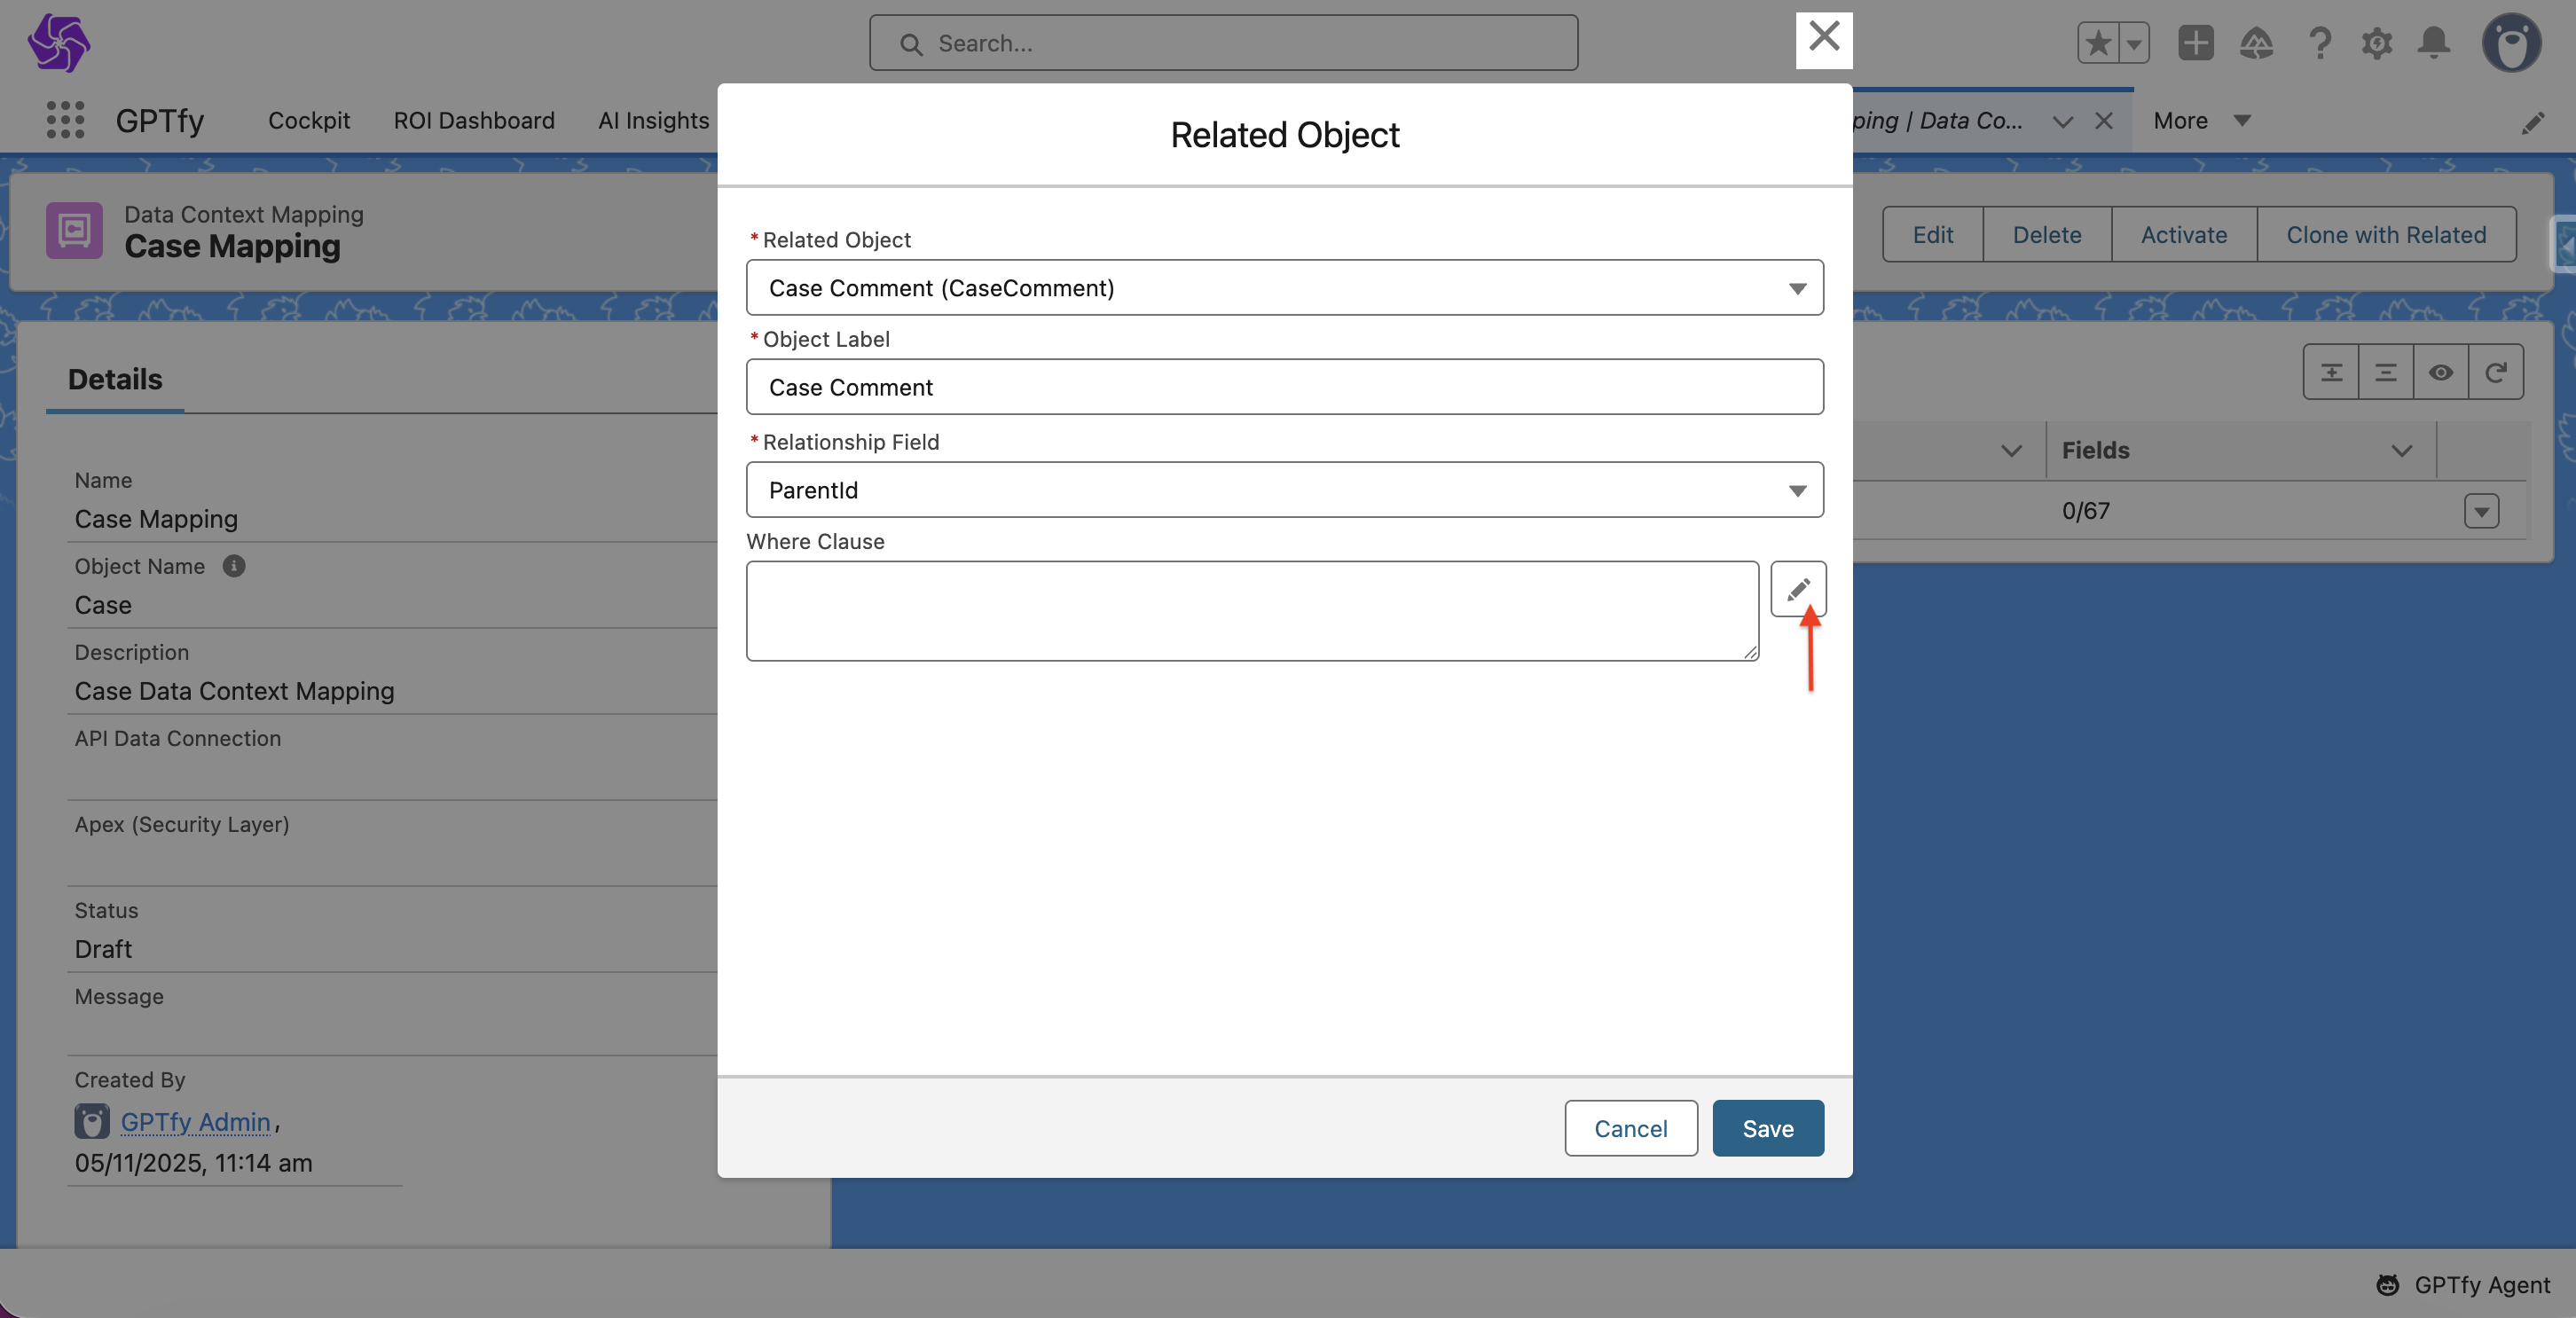Click the Save button
The height and width of the screenshot is (1318, 2576).
[1767, 1128]
